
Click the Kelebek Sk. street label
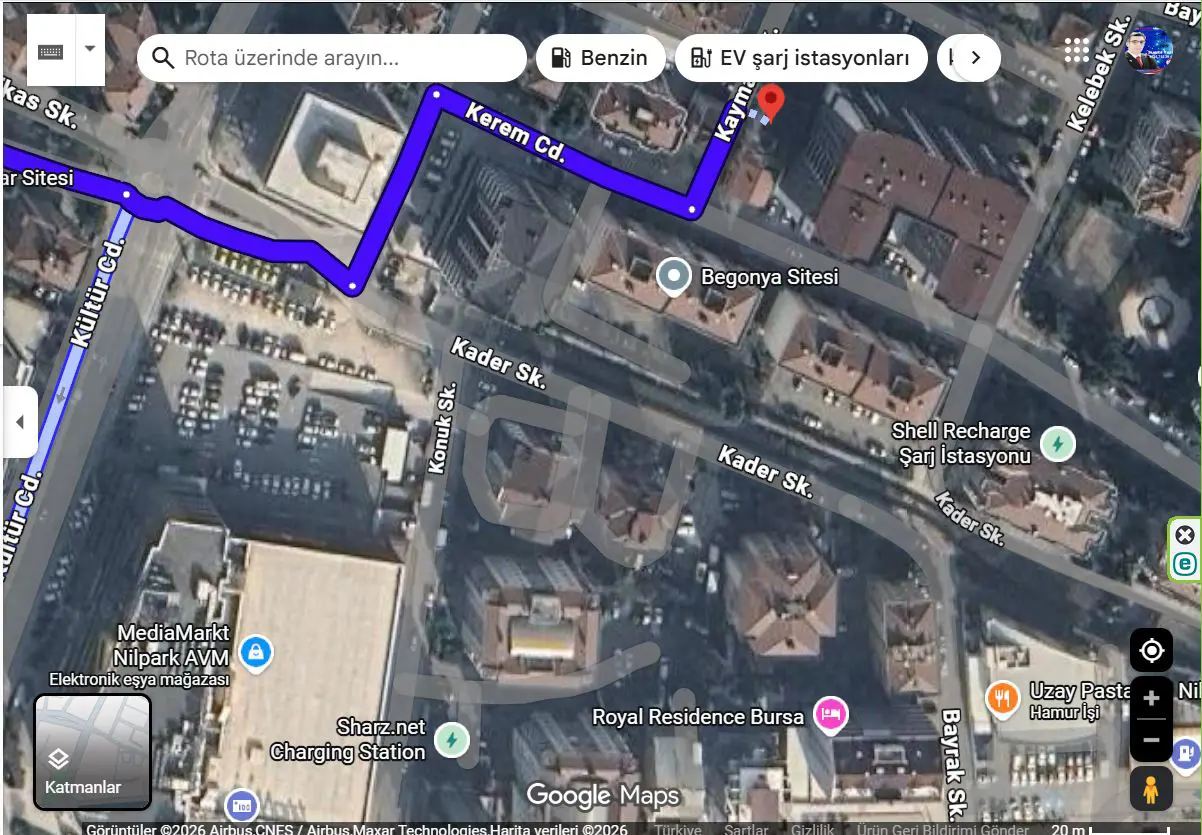pos(1098,73)
